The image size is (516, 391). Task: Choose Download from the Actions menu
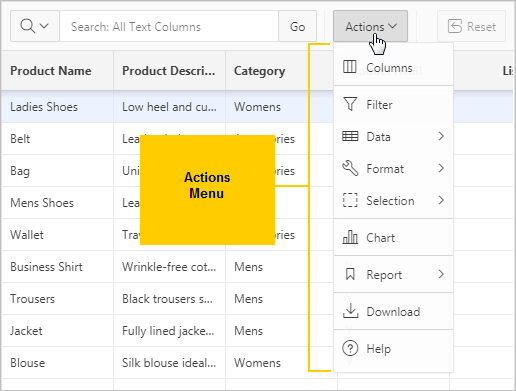pyautogui.click(x=393, y=311)
